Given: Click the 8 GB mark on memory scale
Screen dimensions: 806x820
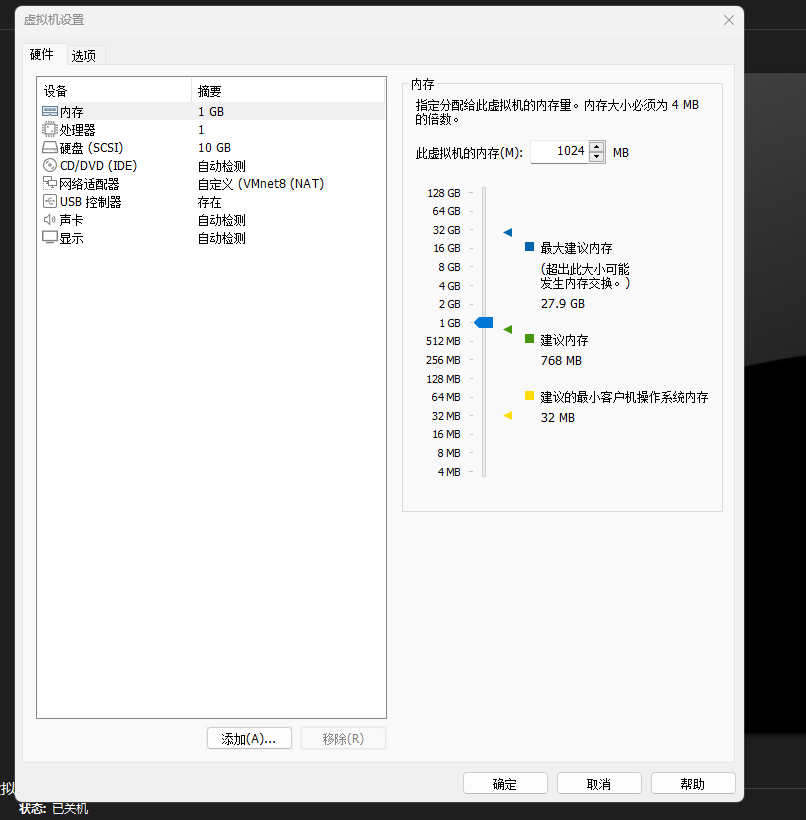Looking at the screenshot, I should click(x=449, y=267).
